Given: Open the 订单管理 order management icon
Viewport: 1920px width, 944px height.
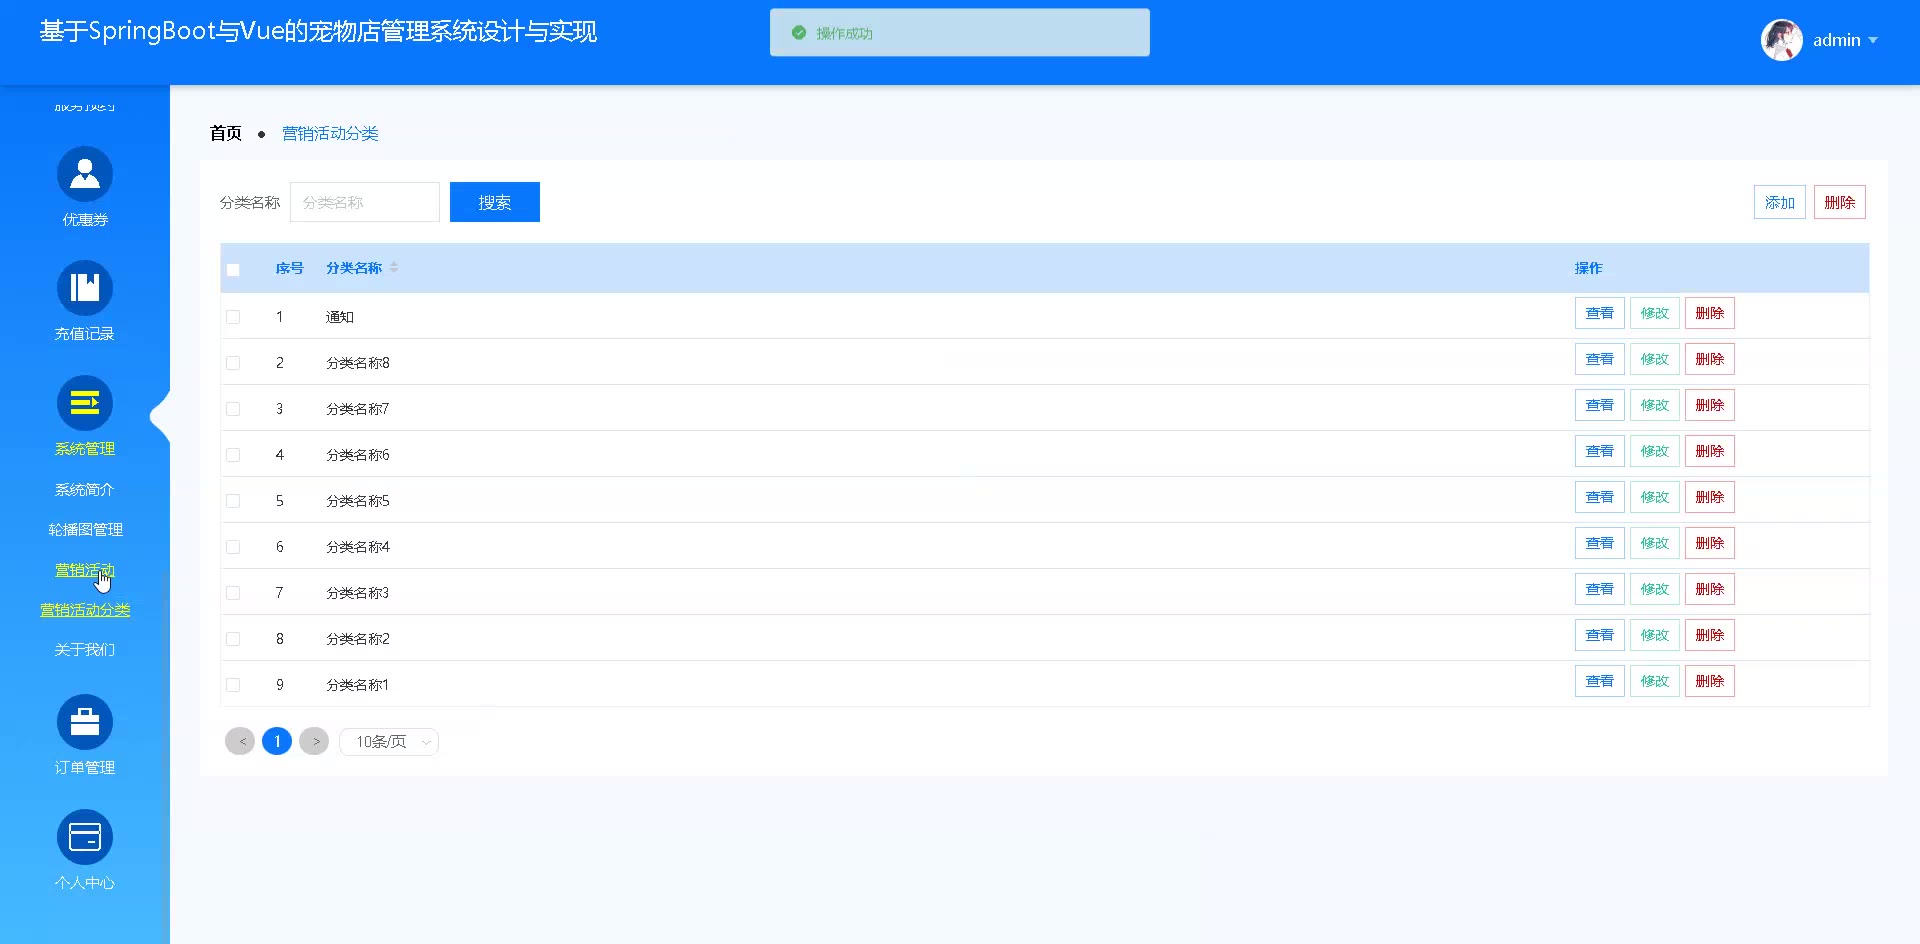Looking at the screenshot, I should [x=85, y=722].
